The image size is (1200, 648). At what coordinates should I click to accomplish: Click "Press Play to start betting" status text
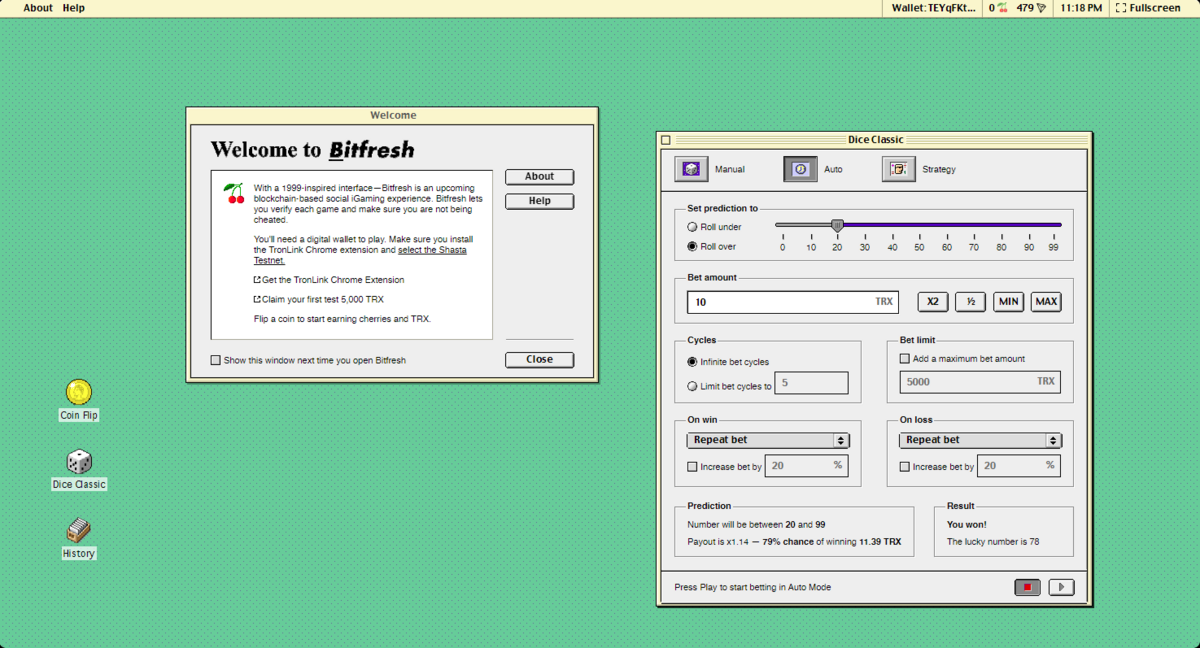click(x=753, y=588)
